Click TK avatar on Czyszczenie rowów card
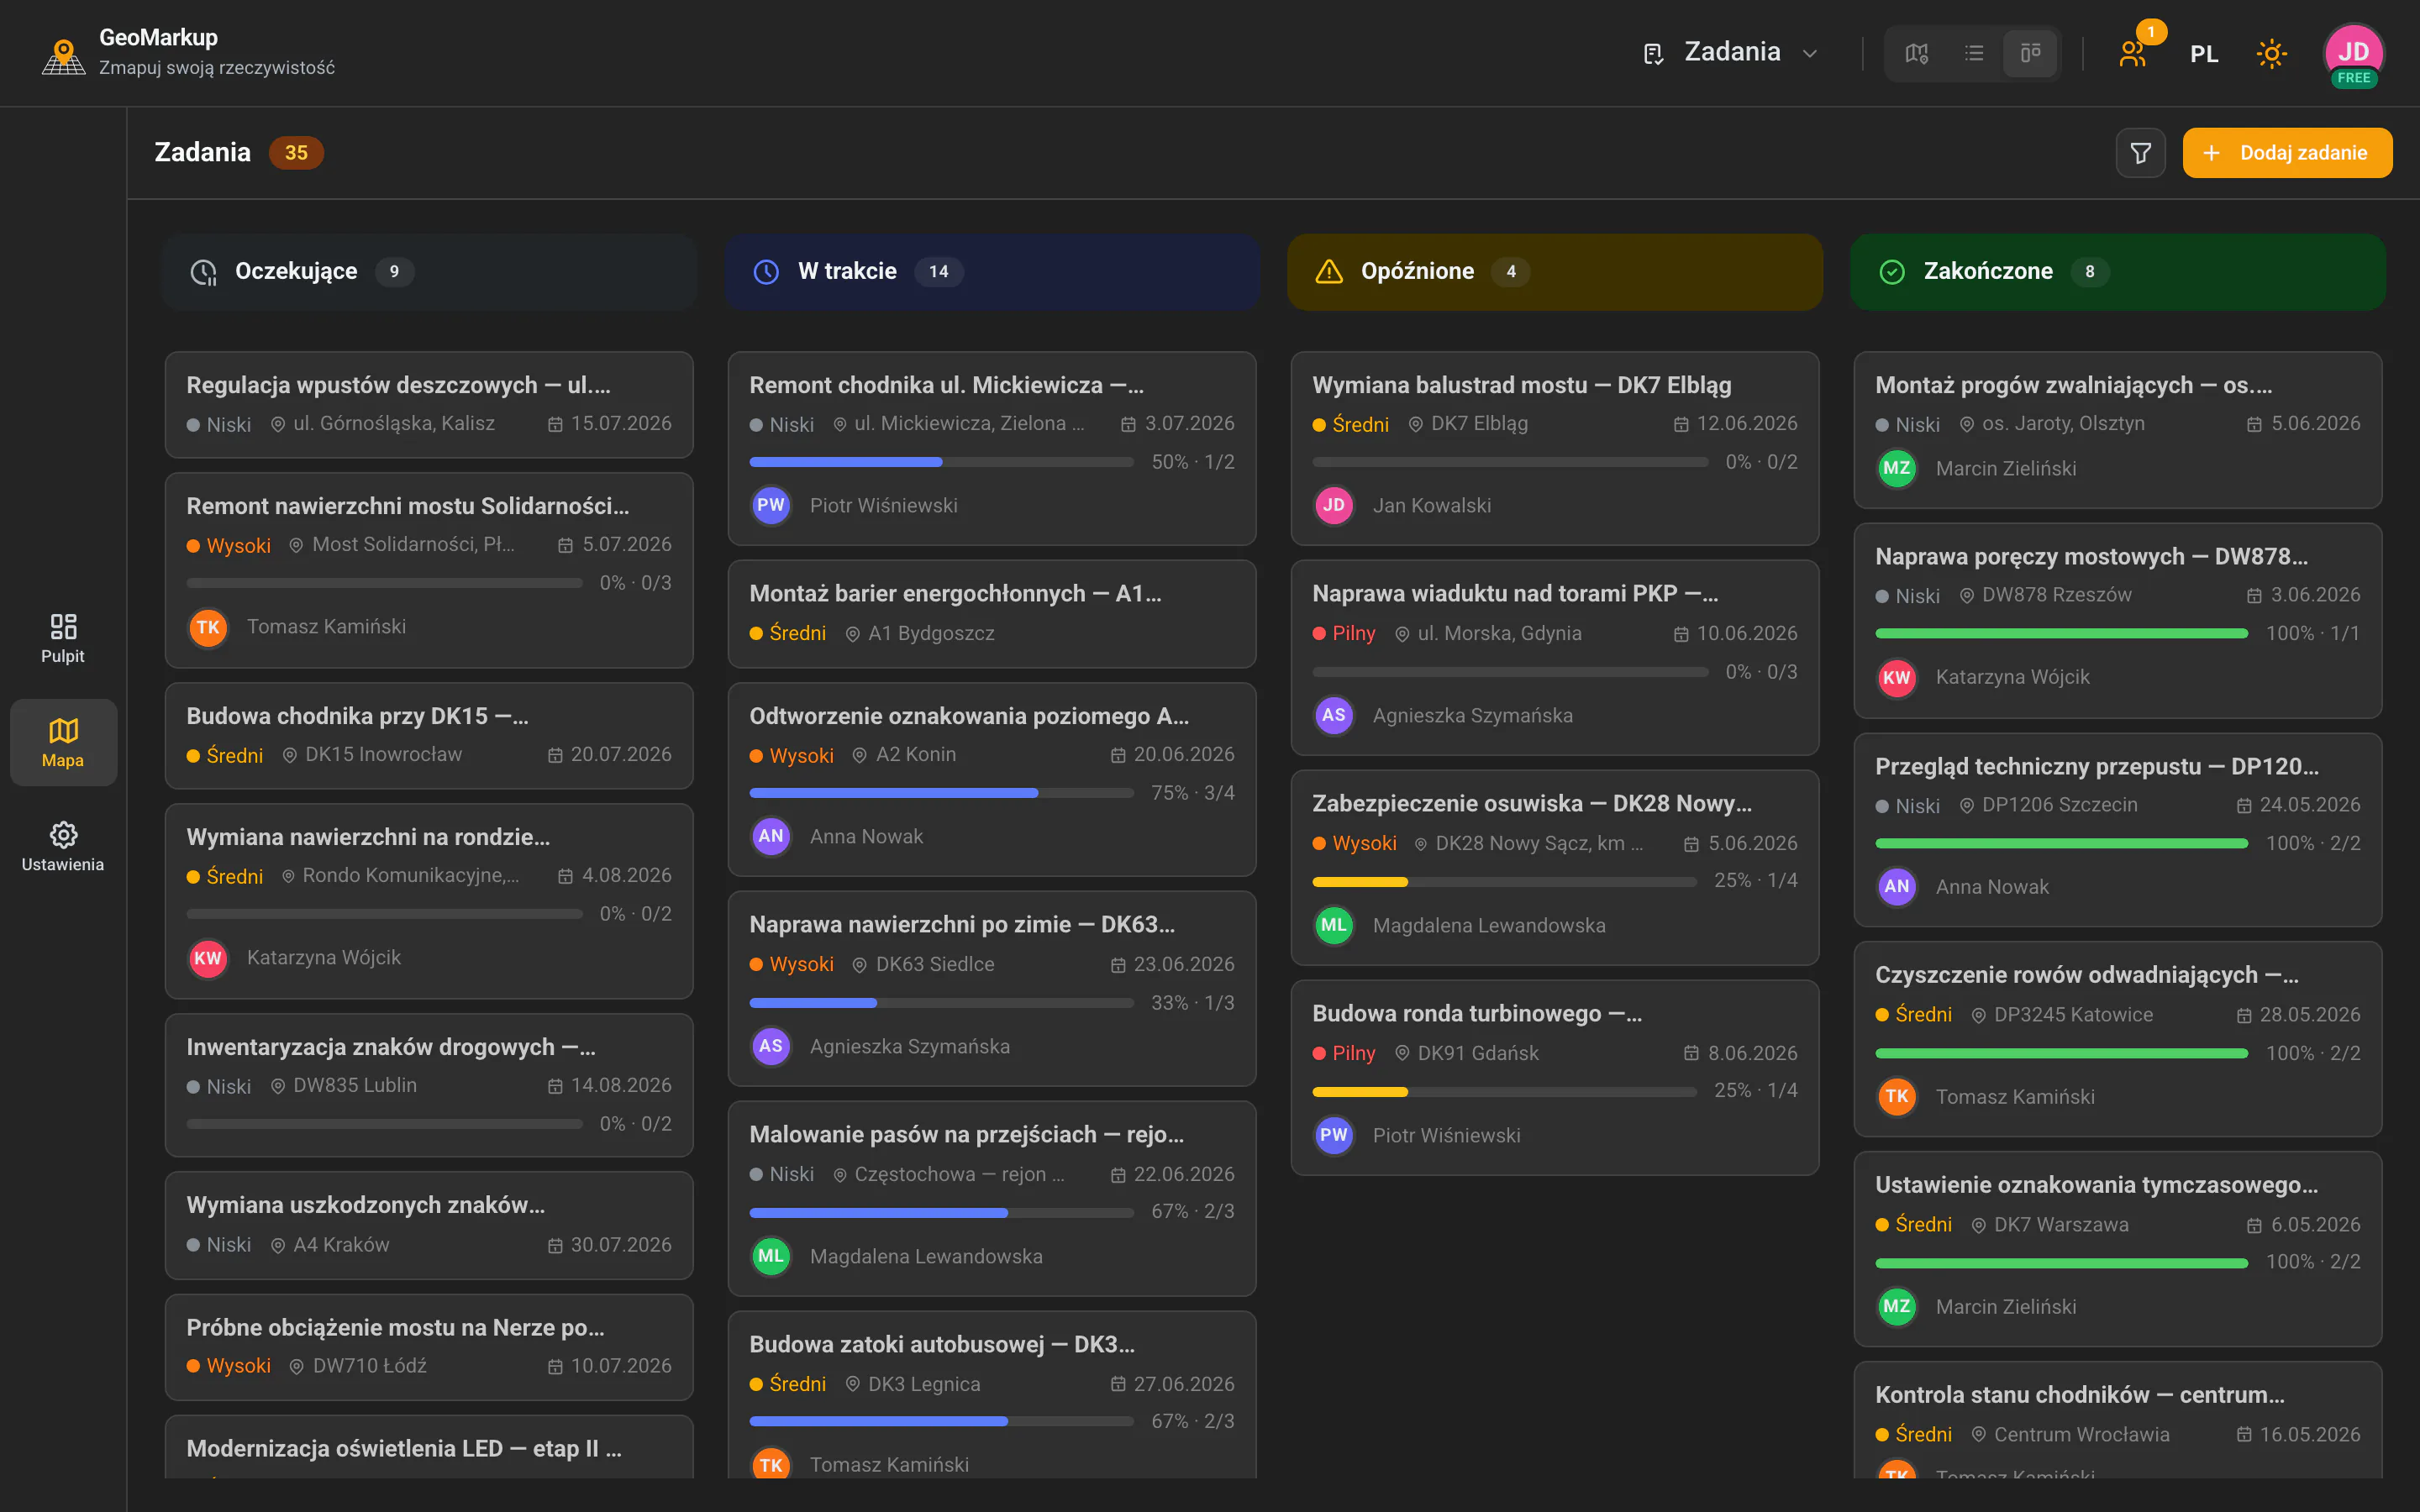 [x=1897, y=1096]
